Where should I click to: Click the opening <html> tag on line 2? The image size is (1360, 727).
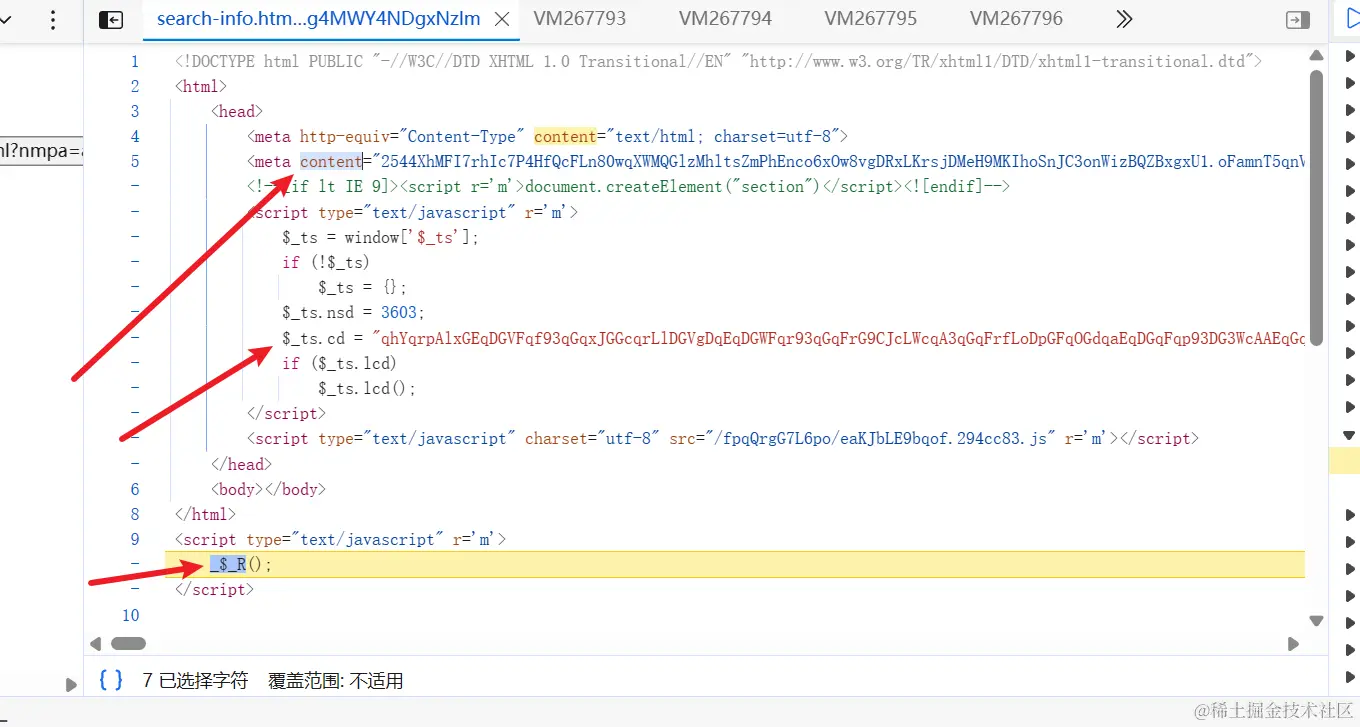tap(201, 87)
